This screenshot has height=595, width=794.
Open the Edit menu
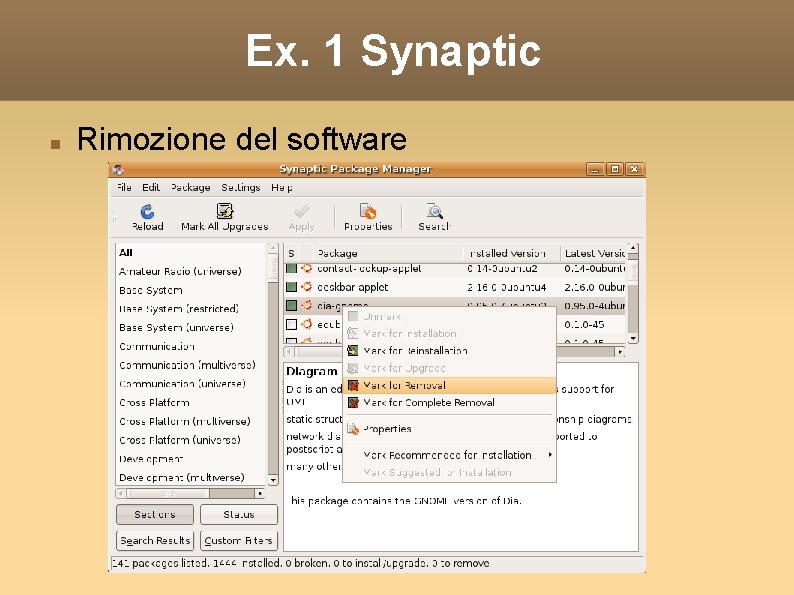pos(151,187)
